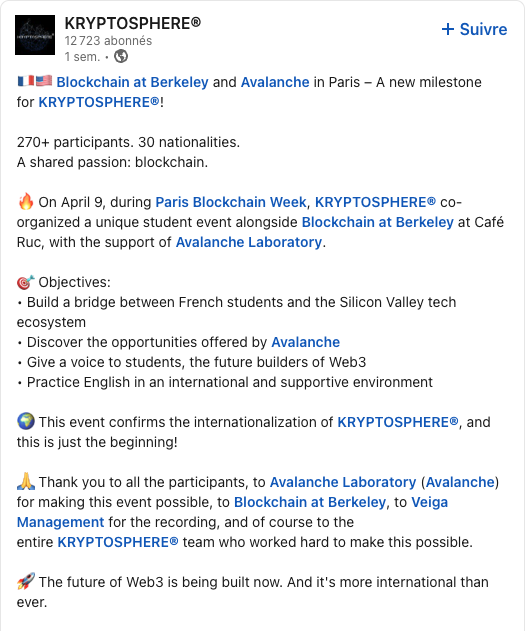Open Avalanche Laboratory link in thank-you paragraph
The image size is (528, 631).
(x=343, y=482)
